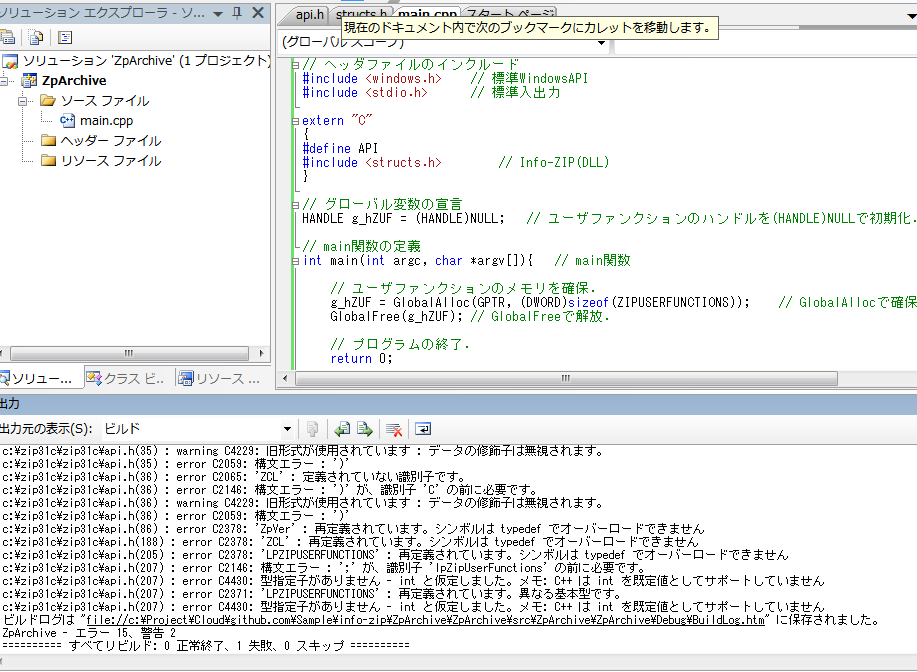Select the ヘッダー ファイル folder
The image size is (917, 672).
tap(111, 140)
